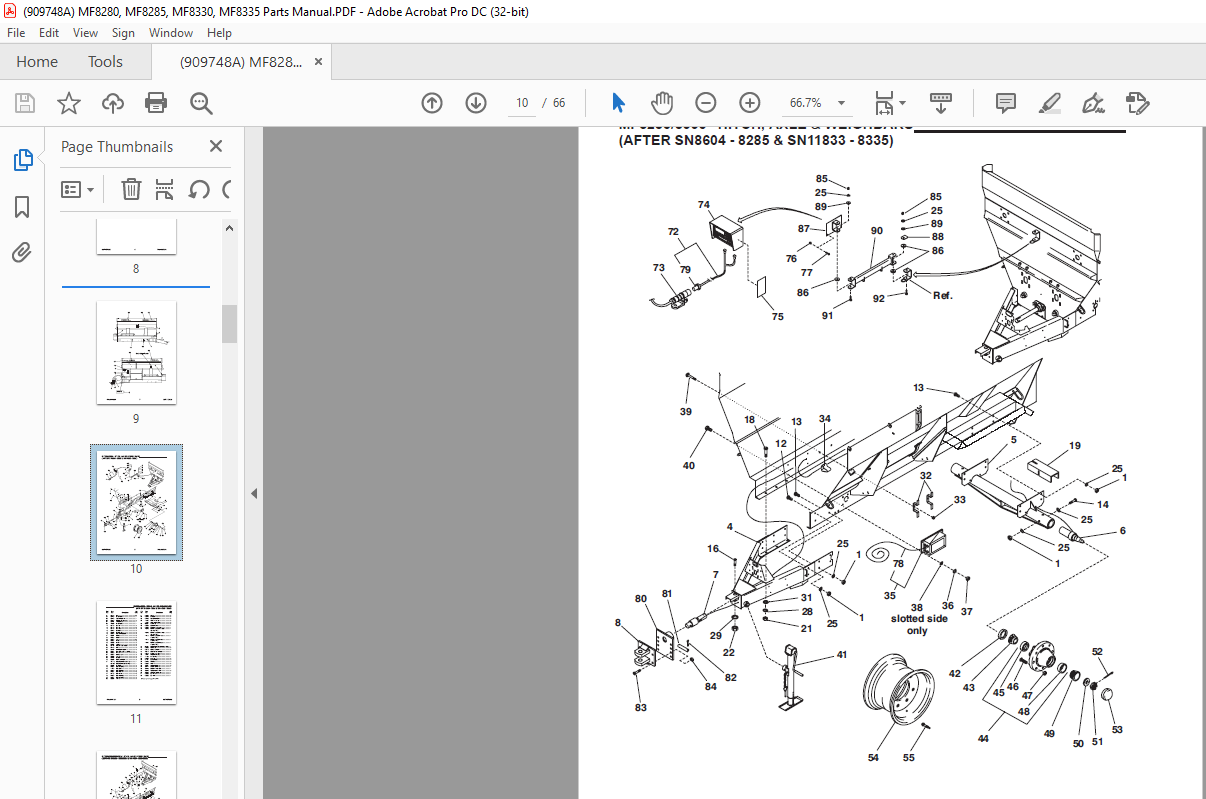
Task: Switch to the Tools tab
Action: [106, 61]
